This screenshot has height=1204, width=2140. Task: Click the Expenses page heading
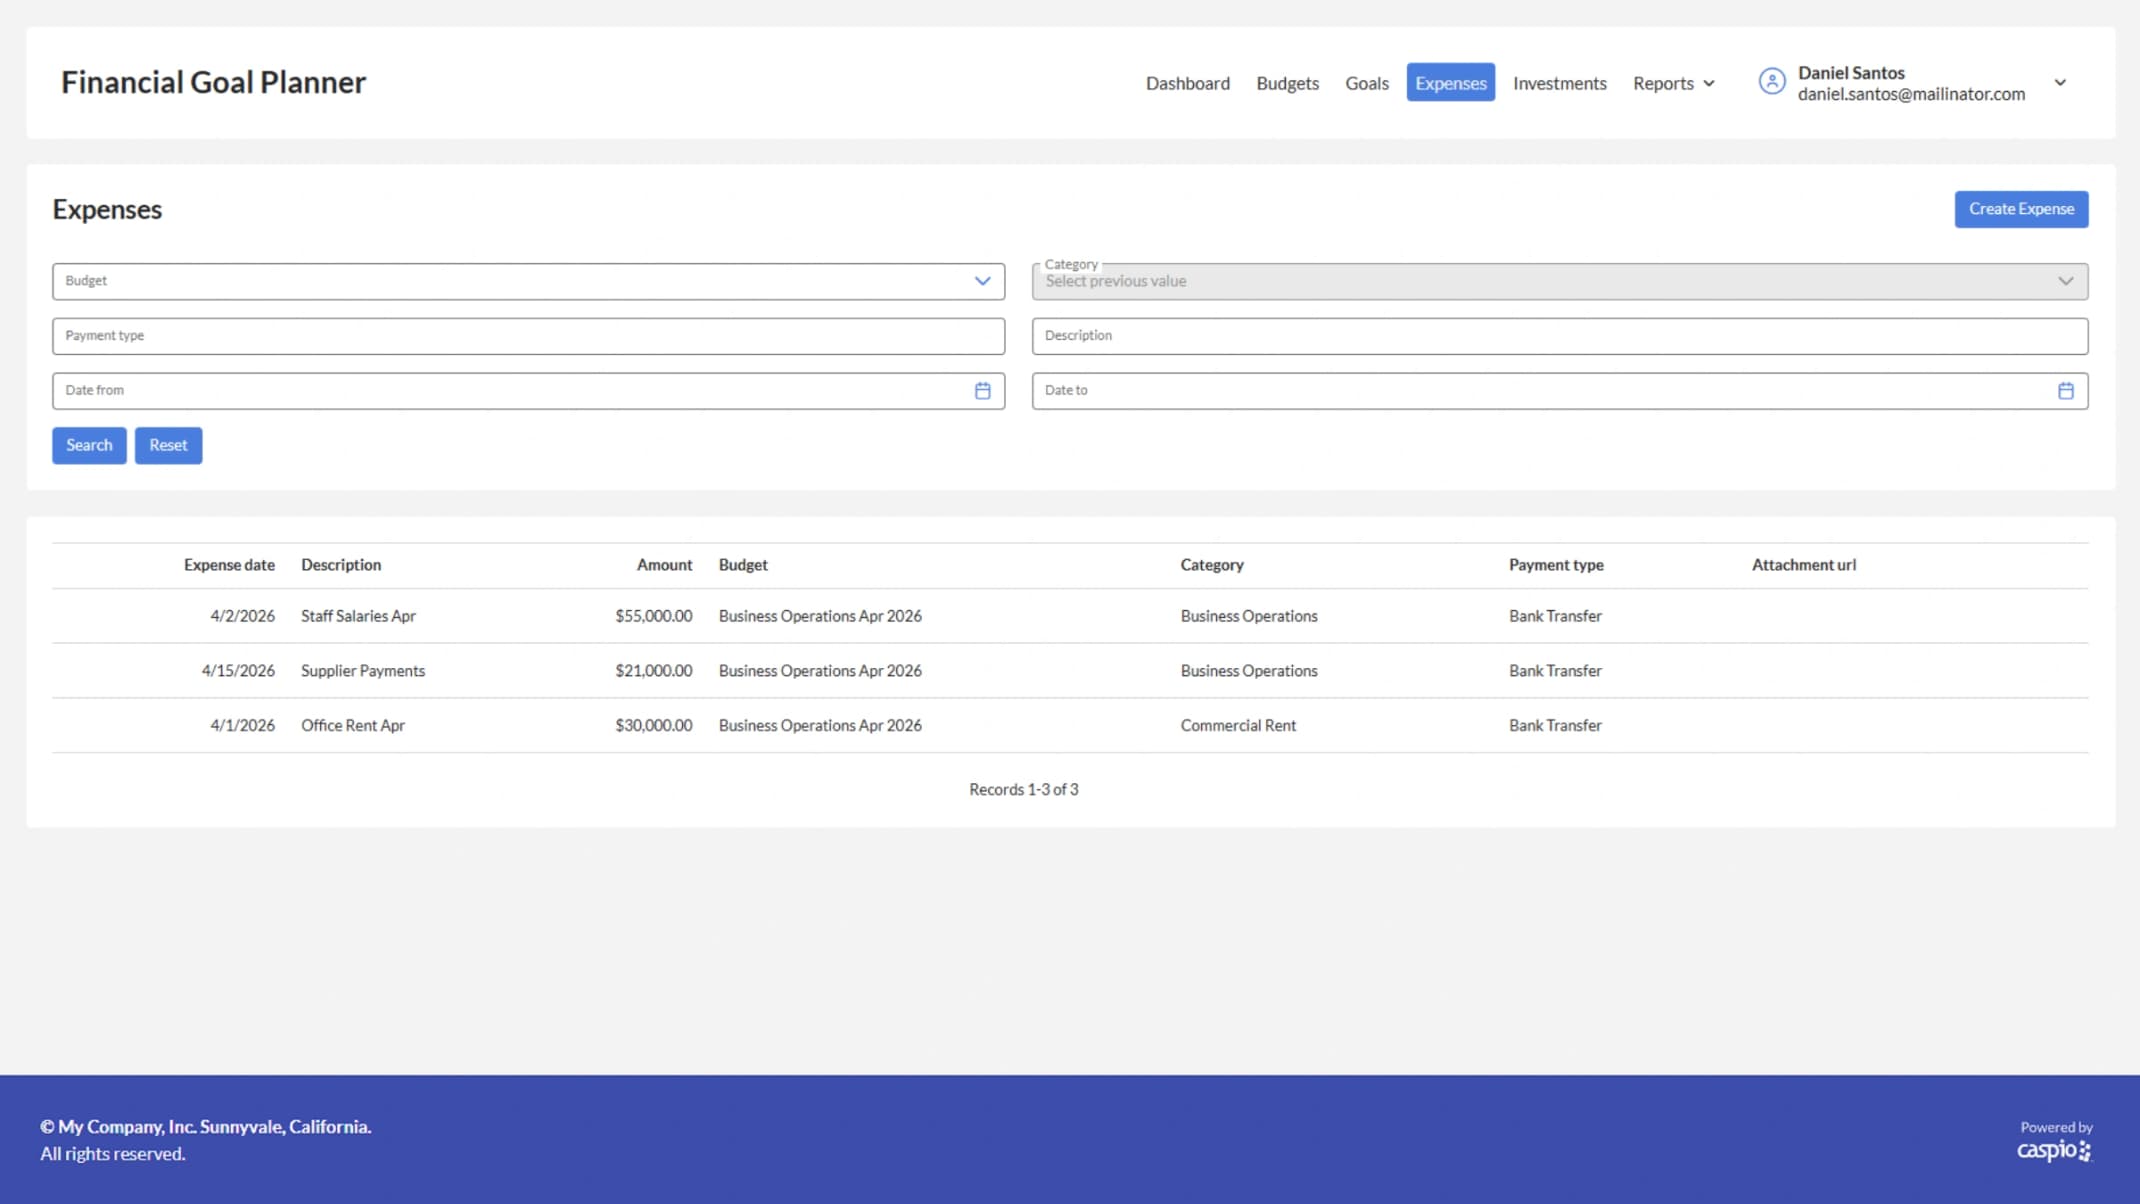(107, 210)
